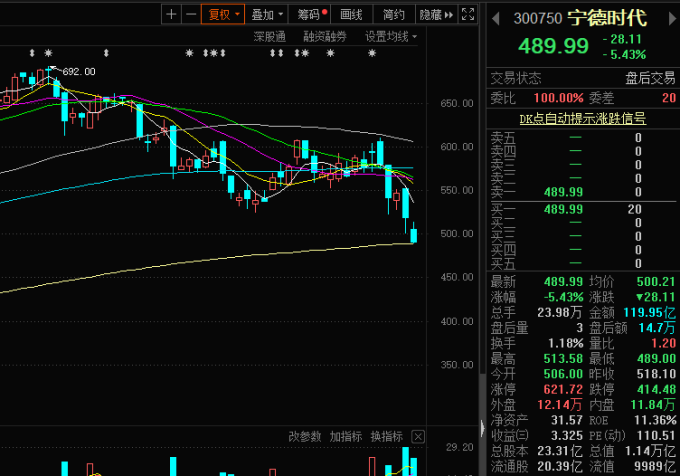Zoom in chart with plus button
Screen dimensions: 681x476
click(x=171, y=15)
